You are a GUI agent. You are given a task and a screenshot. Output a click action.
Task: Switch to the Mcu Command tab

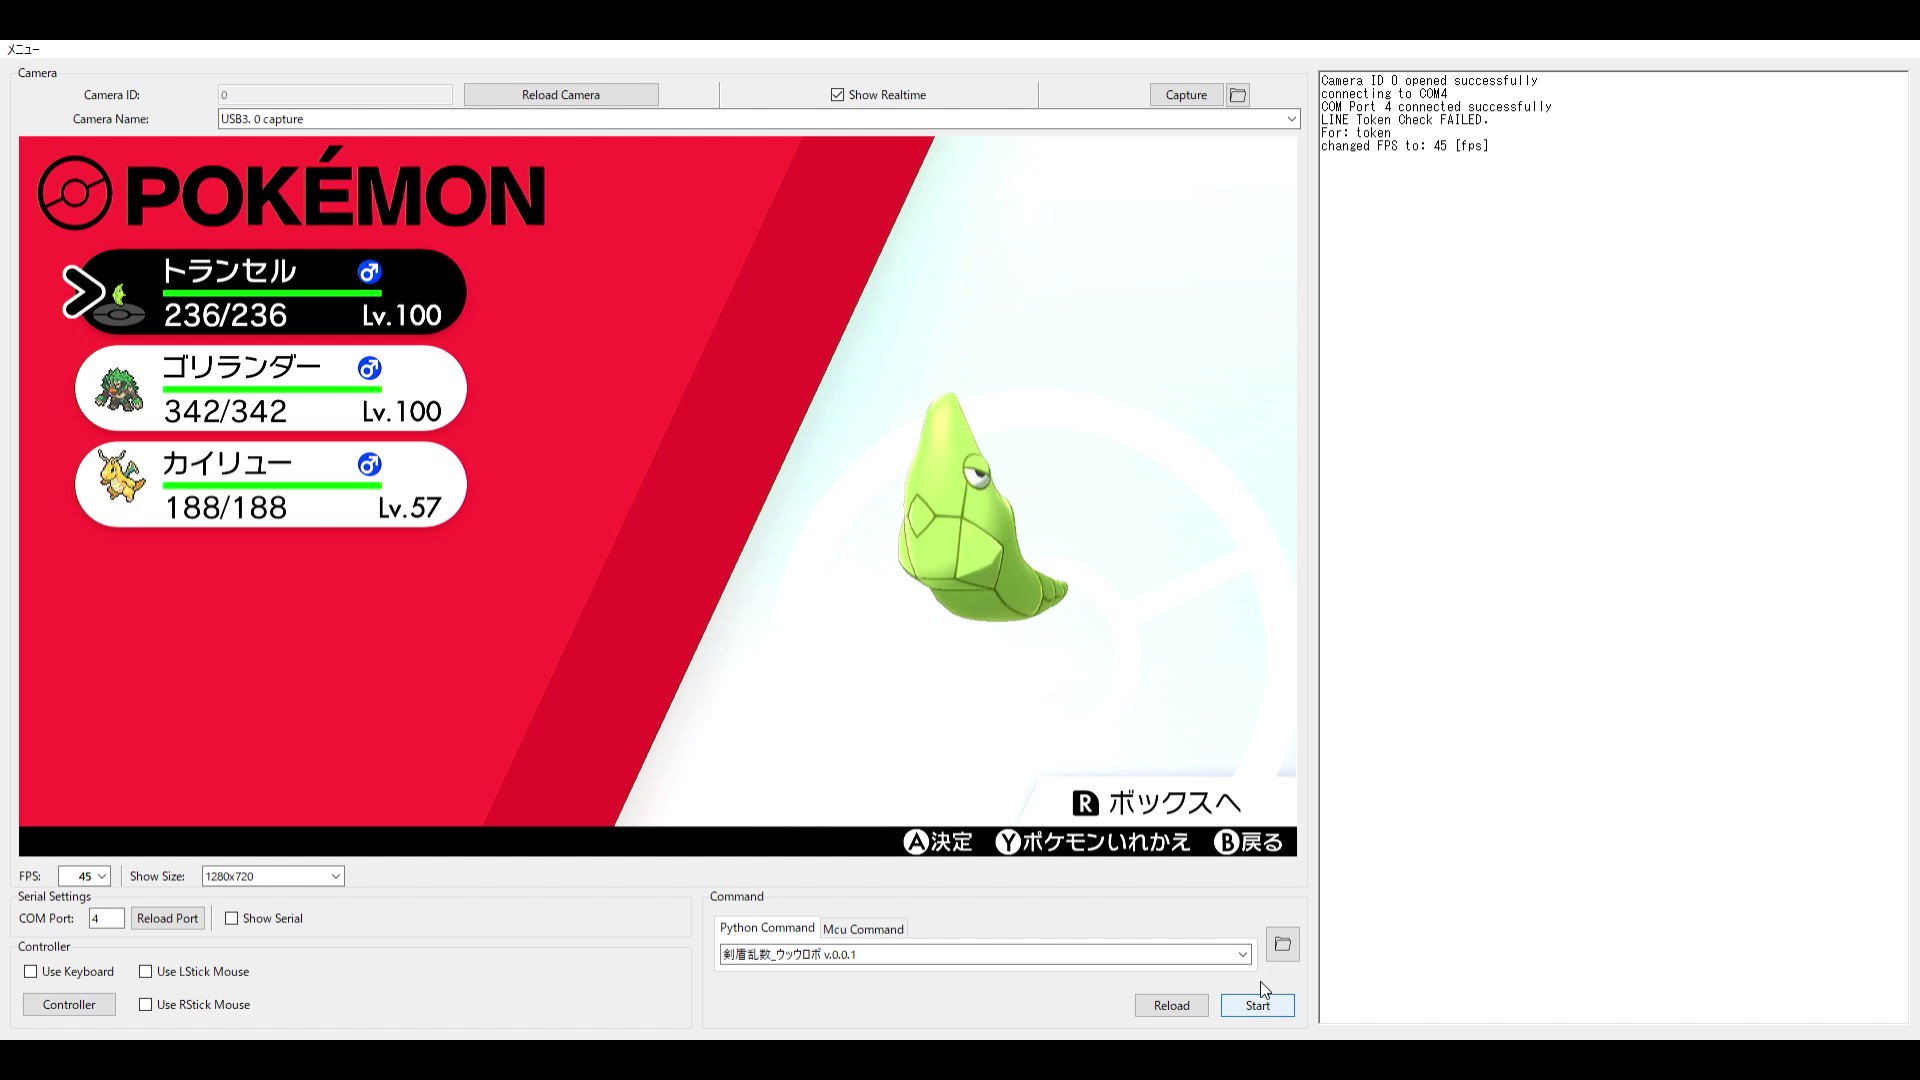click(863, 929)
